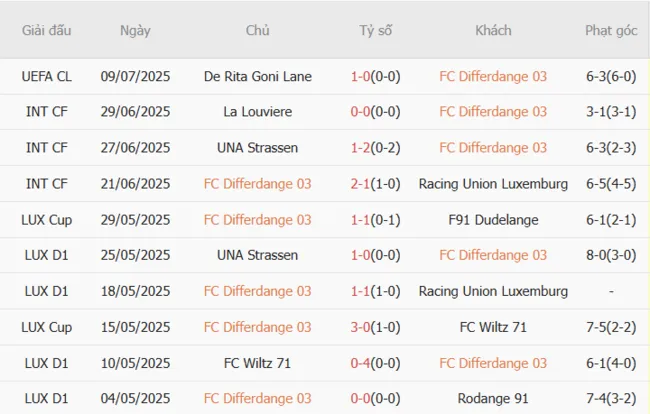Open the Rodange 91 team link
Image resolution: width=650 pixels, height=414 pixels.
493,399
